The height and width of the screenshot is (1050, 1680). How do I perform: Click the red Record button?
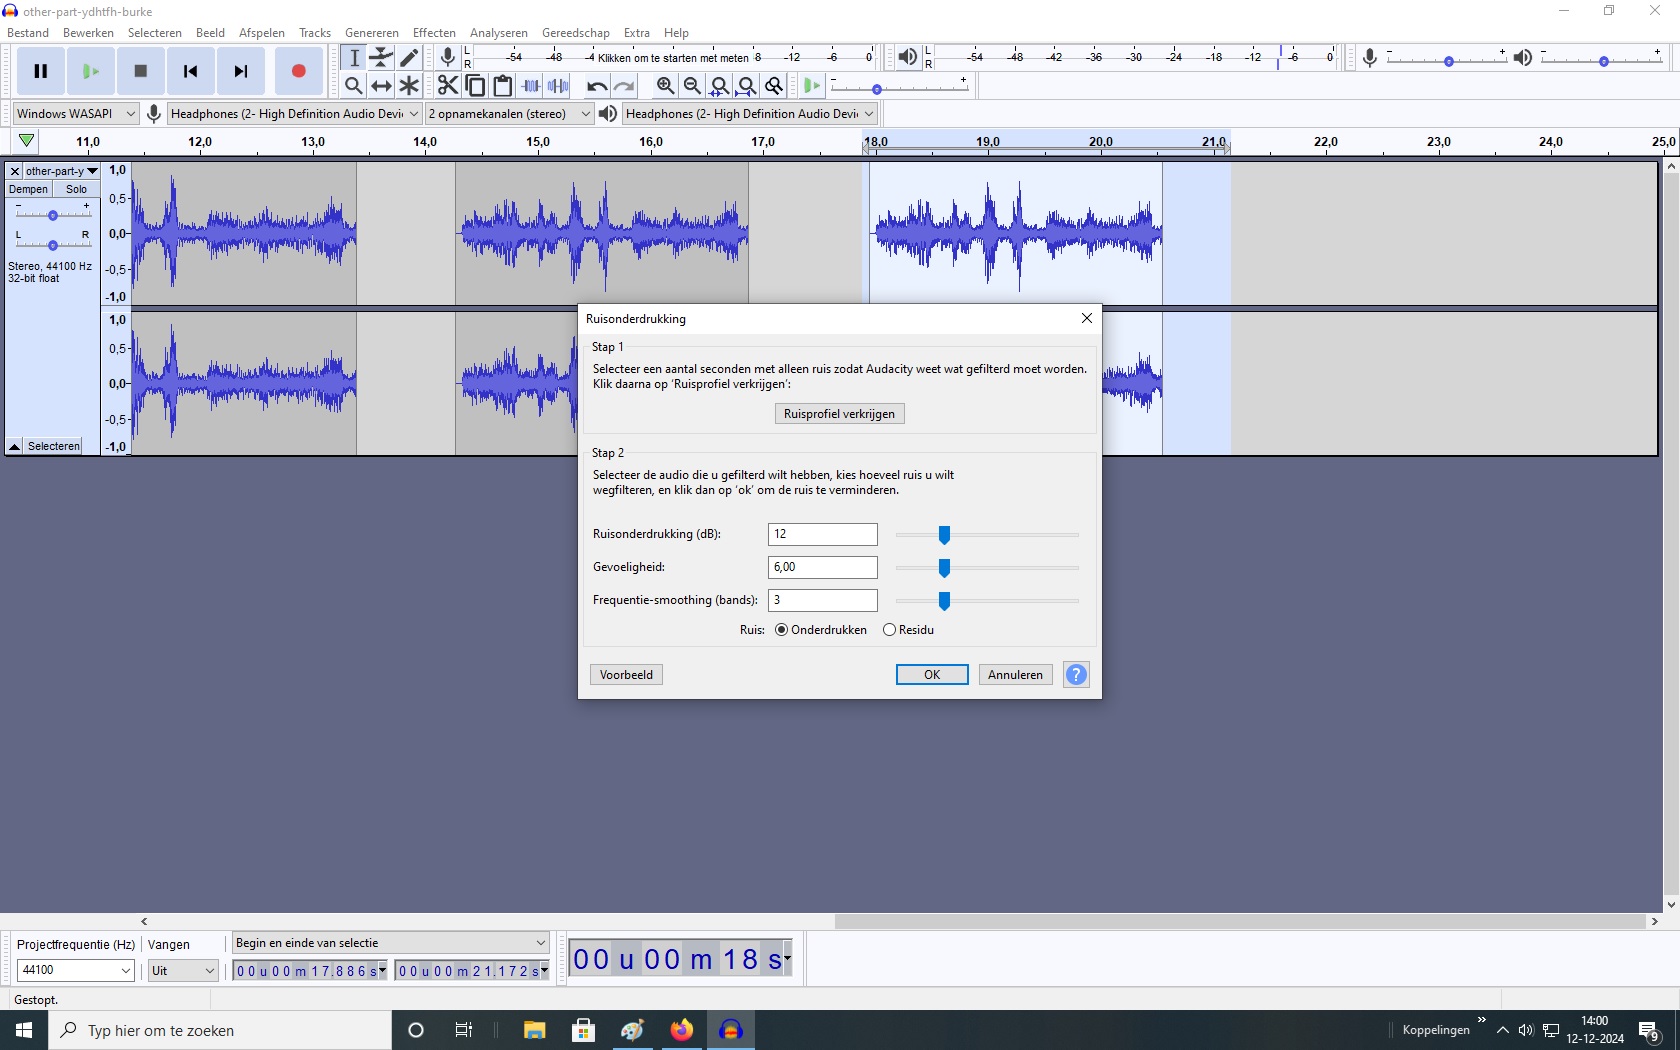[x=298, y=71]
